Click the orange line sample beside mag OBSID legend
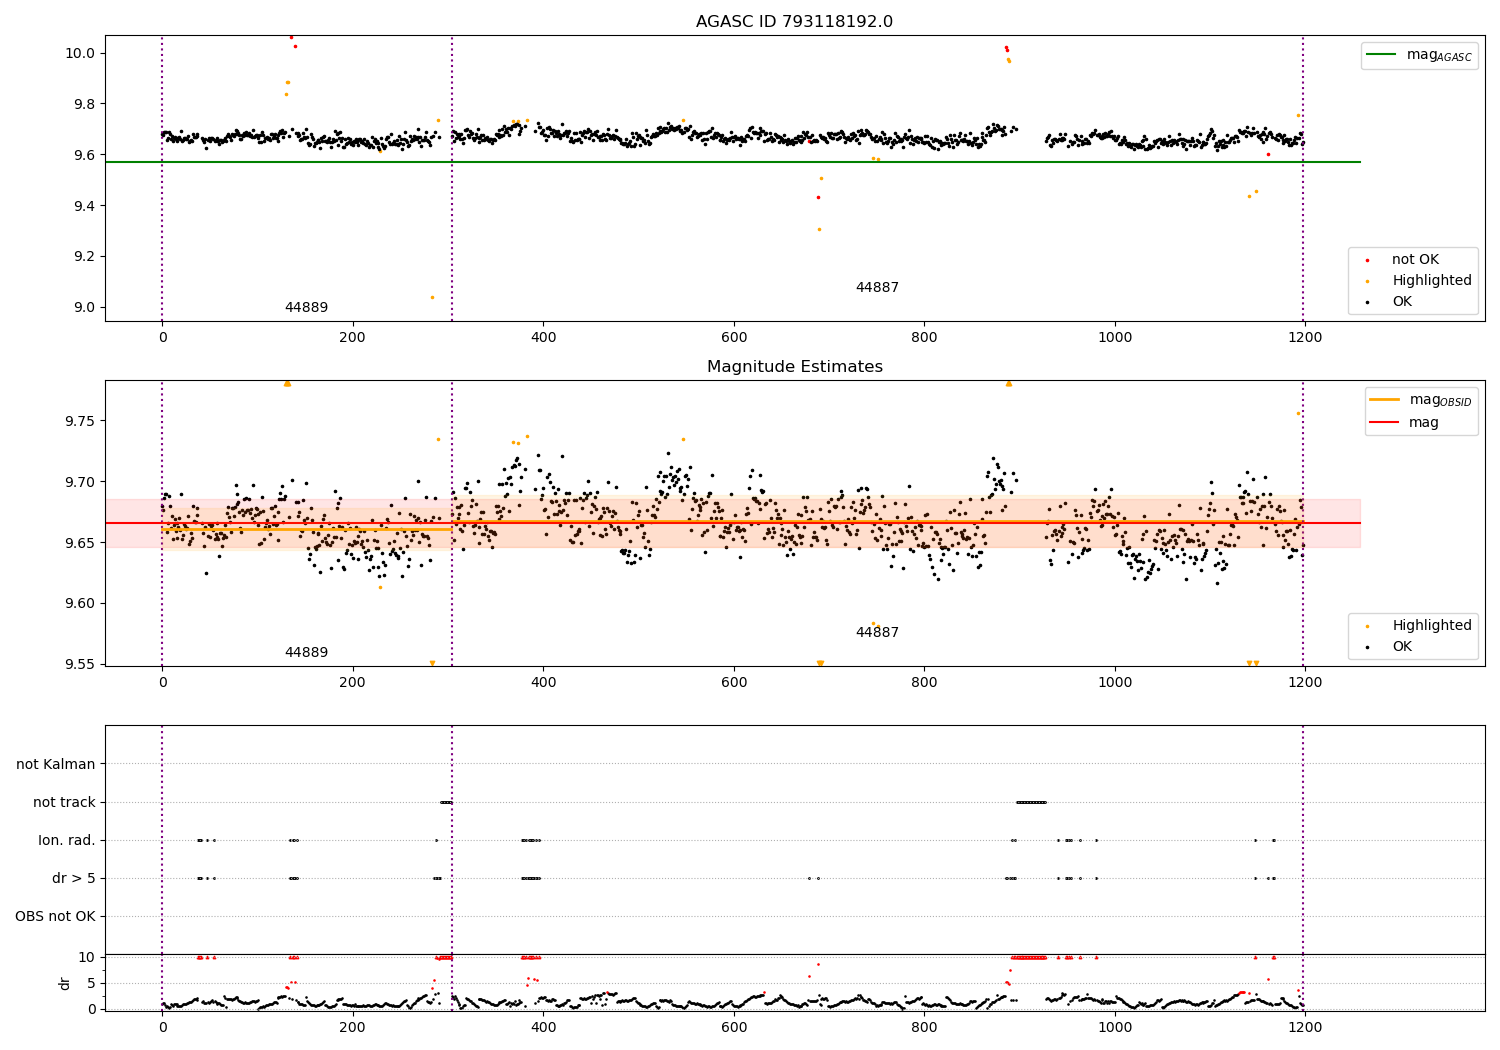 (1385, 399)
